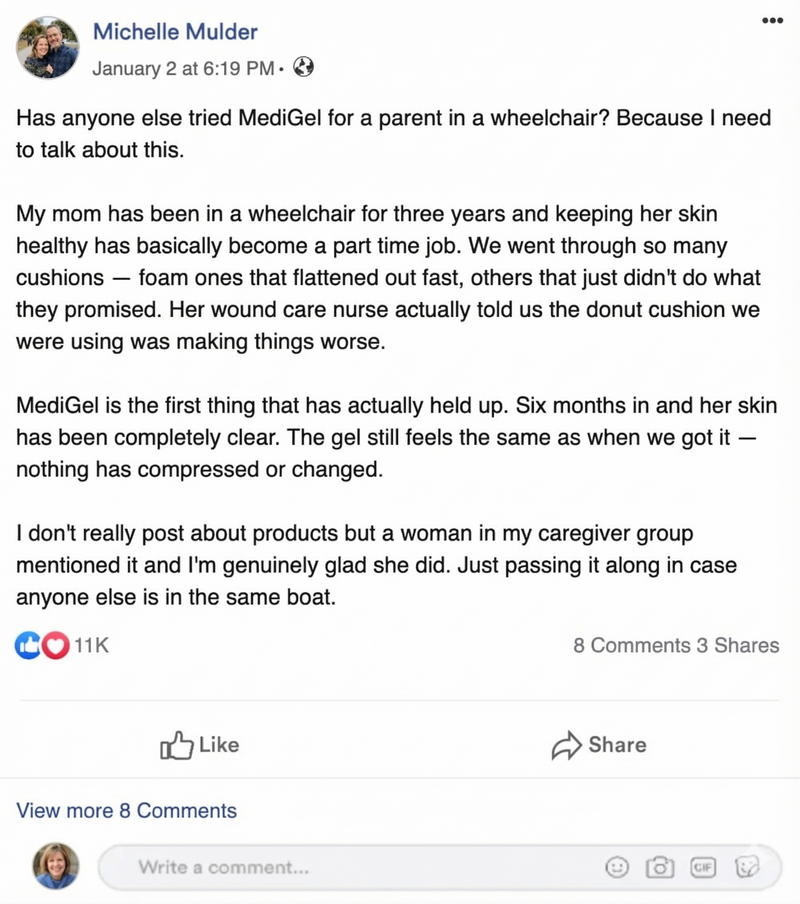
Task: Show the 11K reactions count
Action: (91, 646)
